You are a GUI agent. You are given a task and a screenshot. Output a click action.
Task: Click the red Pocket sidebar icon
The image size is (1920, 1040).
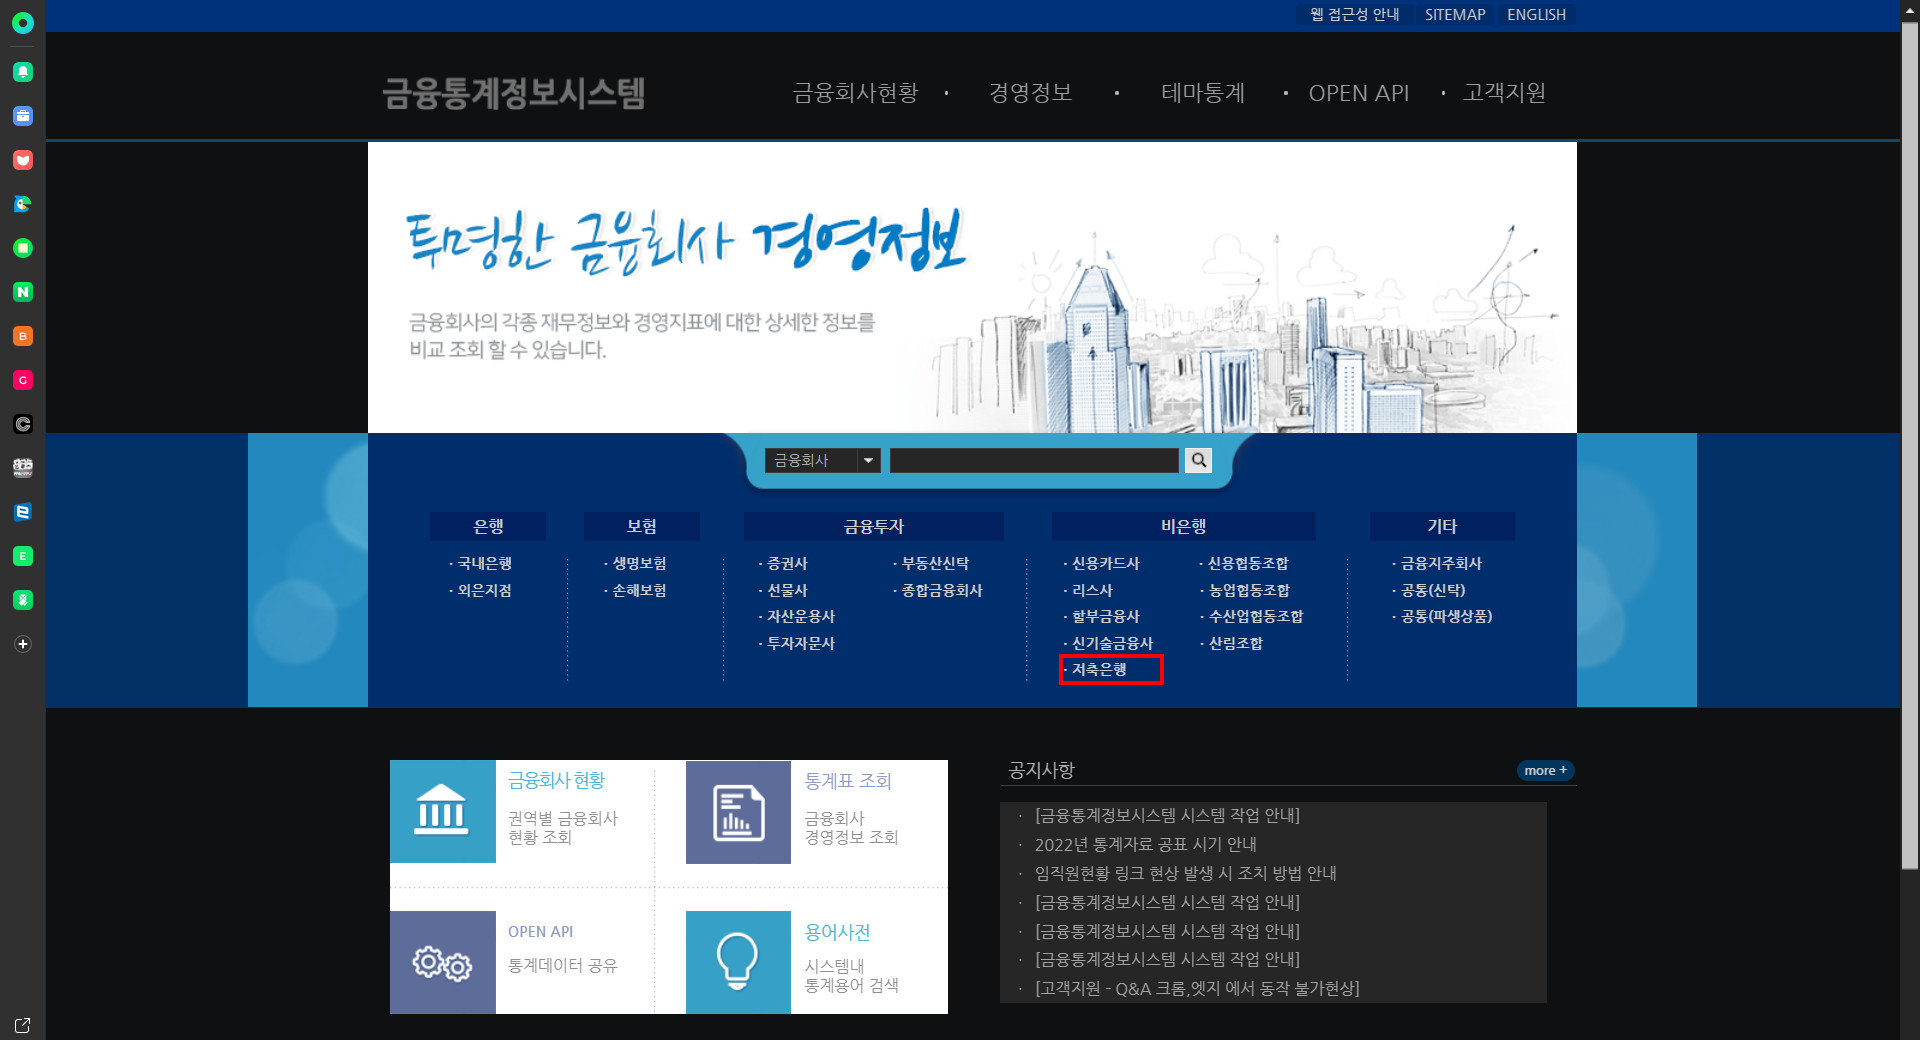click(23, 160)
